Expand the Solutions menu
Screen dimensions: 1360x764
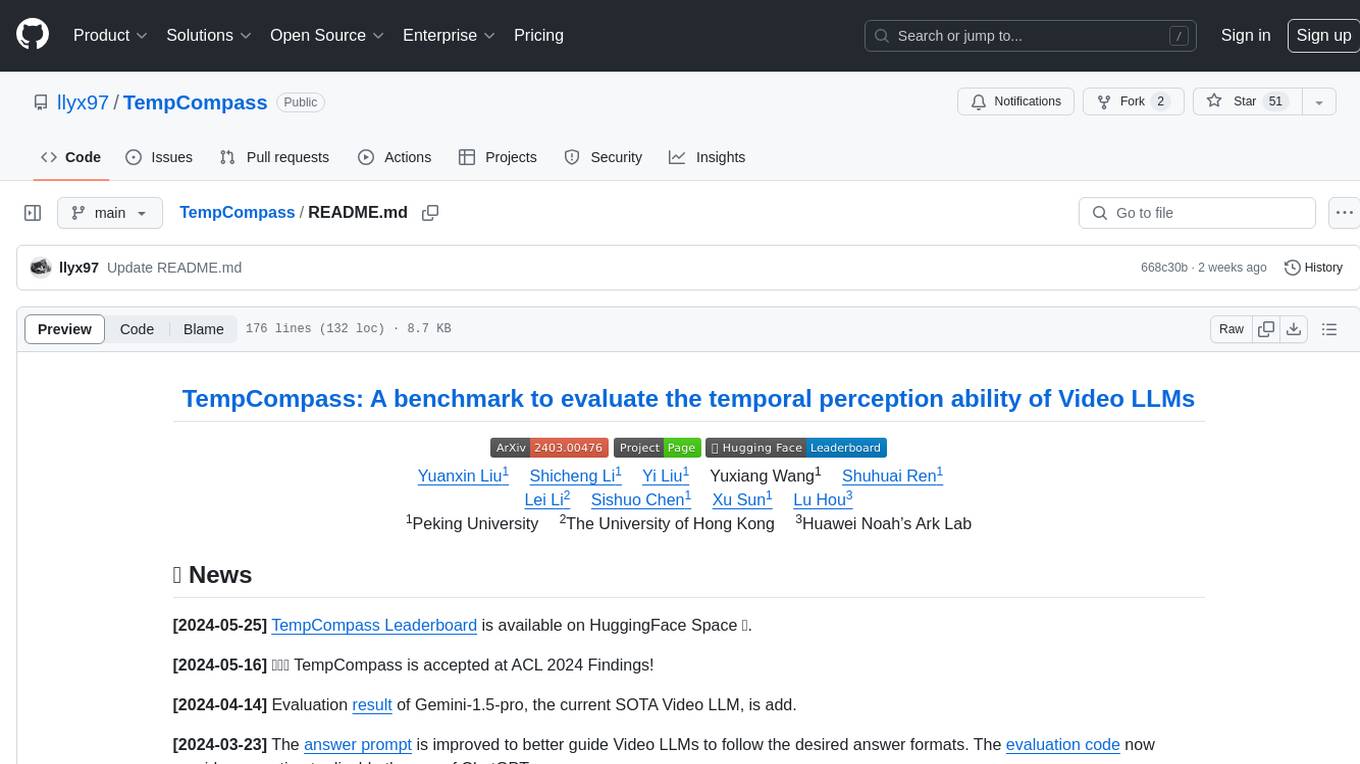pyautogui.click(x=207, y=35)
